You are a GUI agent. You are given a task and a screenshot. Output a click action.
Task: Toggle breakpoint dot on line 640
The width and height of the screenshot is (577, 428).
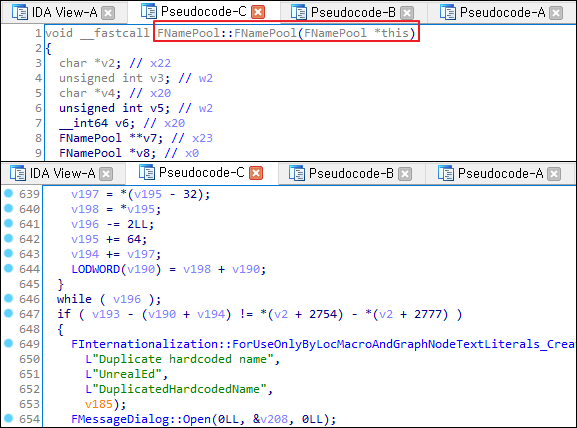click(8, 208)
